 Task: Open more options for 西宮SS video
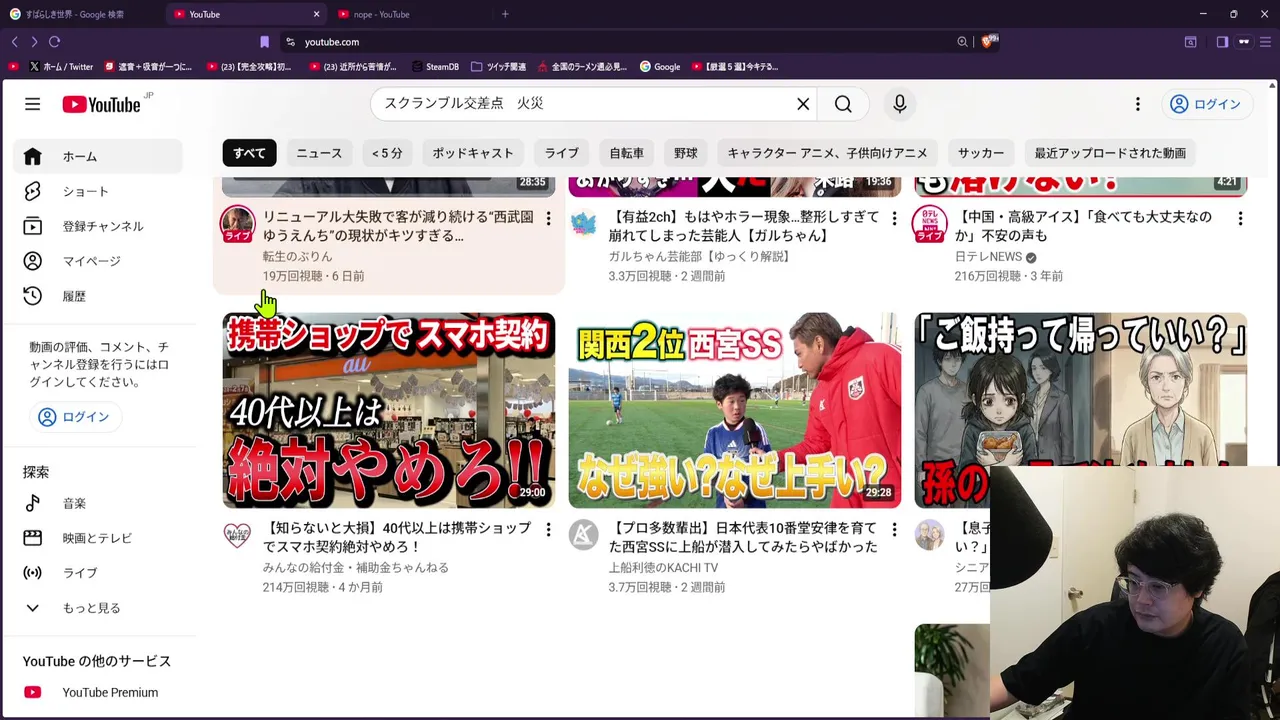(x=894, y=529)
